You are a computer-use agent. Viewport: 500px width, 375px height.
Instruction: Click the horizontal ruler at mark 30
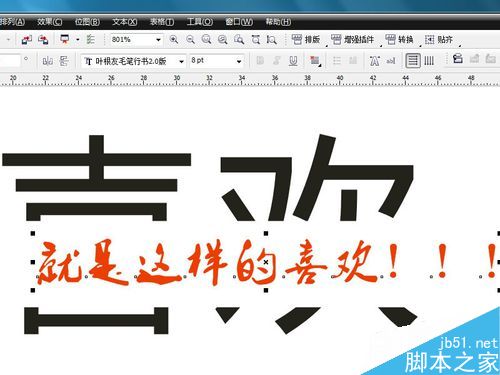(177, 79)
